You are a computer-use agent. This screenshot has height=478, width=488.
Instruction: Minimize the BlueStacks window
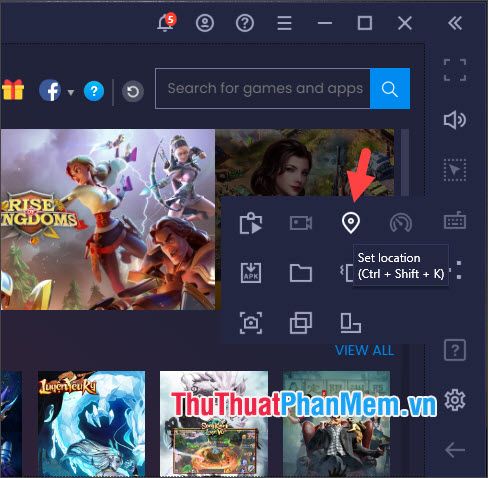(325, 23)
